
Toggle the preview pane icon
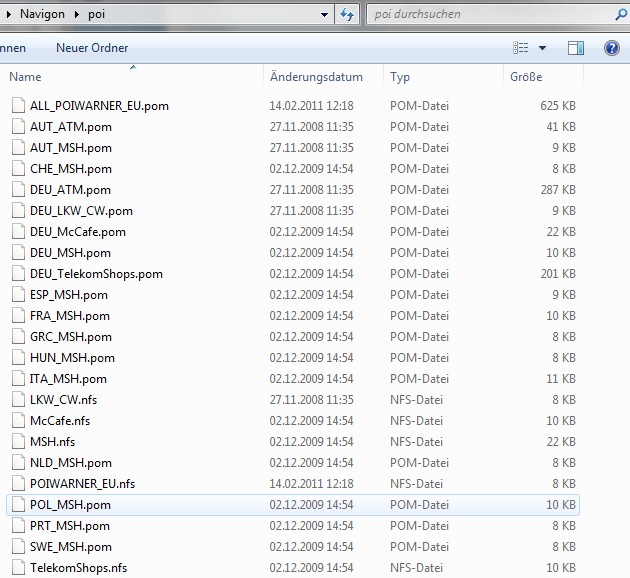click(575, 48)
